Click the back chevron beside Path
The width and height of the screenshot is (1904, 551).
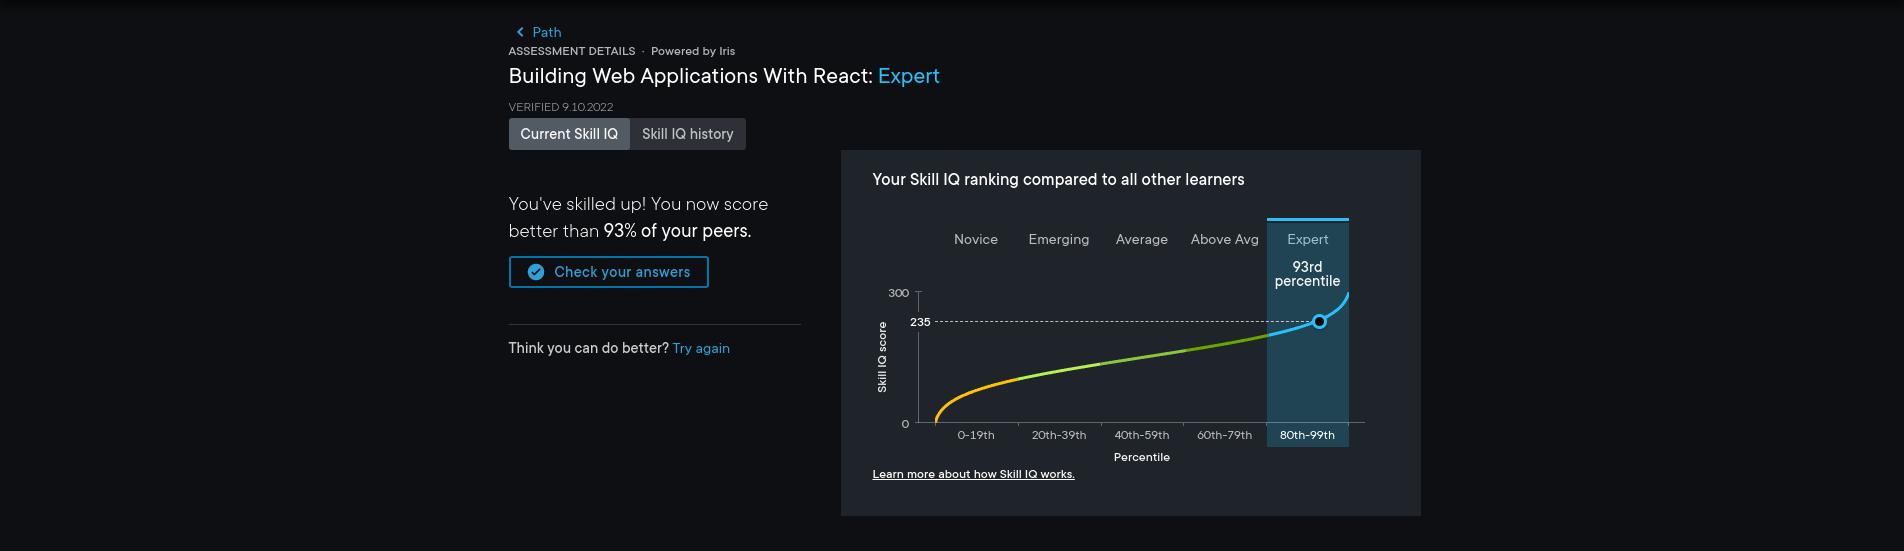(x=520, y=32)
